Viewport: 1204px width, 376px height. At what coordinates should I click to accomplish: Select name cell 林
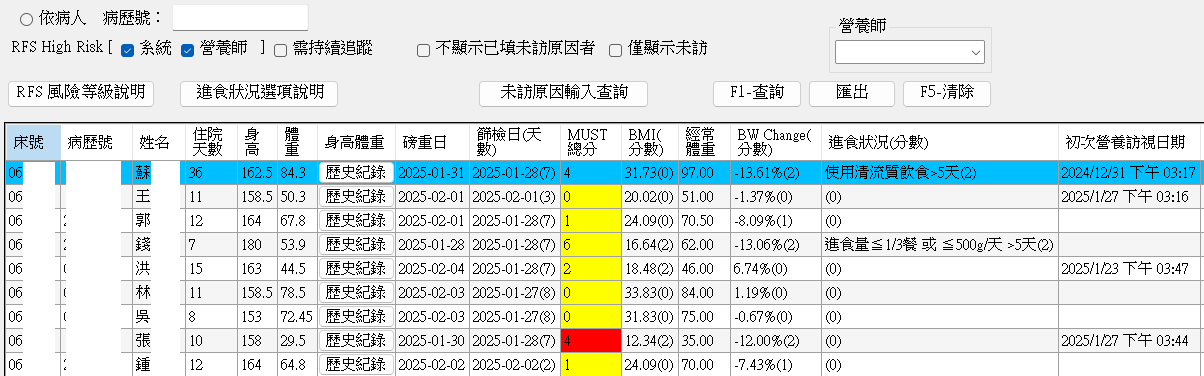[158, 292]
